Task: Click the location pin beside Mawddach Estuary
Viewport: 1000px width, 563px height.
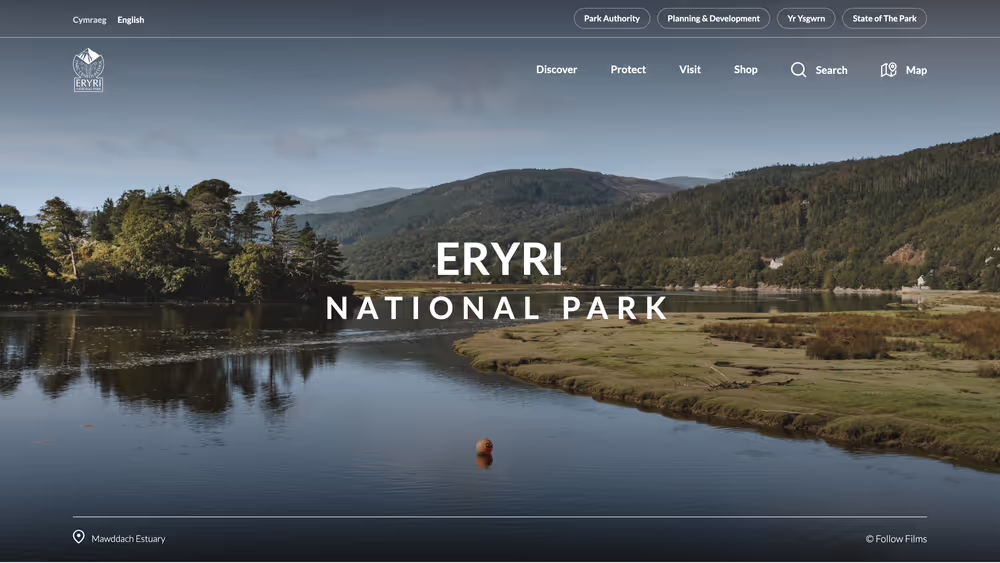Action: coord(78,537)
